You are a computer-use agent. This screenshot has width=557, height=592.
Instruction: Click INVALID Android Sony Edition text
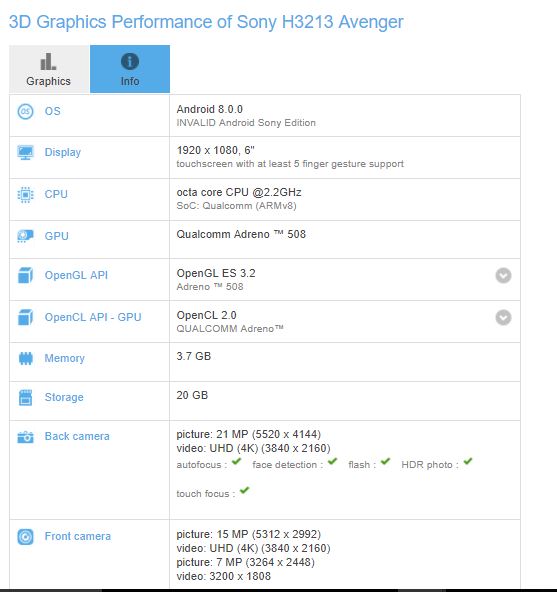pos(246,123)
